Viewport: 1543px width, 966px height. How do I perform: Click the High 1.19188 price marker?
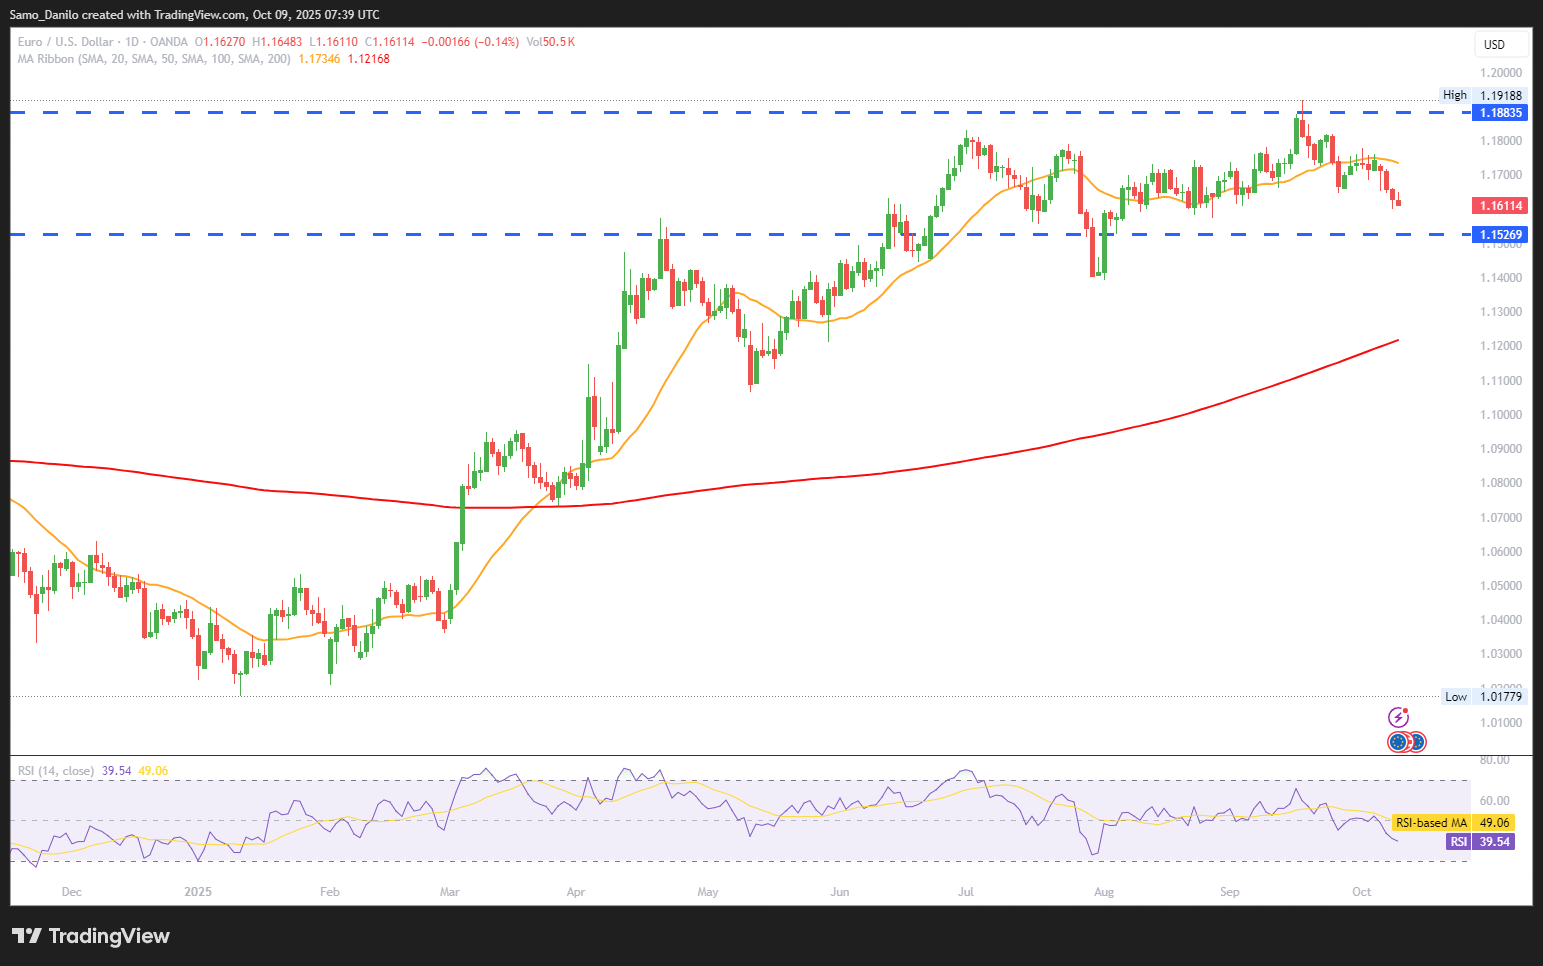[1483, 95]
